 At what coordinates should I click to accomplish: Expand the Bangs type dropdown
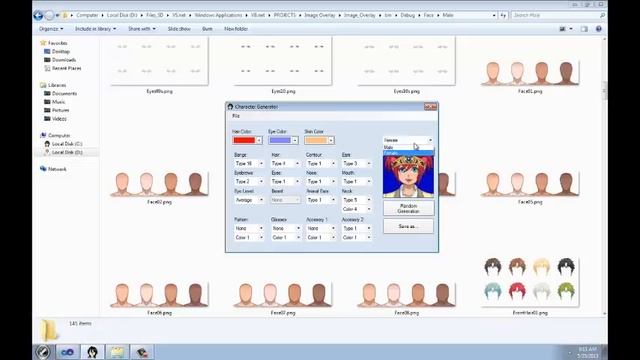261,163
